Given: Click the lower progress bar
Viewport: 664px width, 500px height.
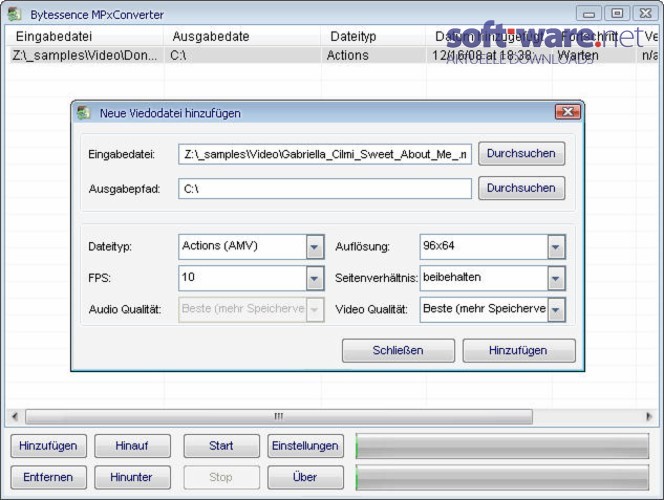Looking at the screenshot, I should tap(502, 477).
